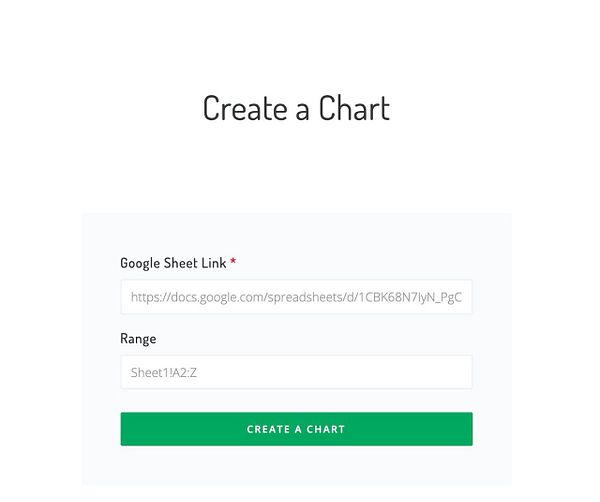Screen dimensions: 600x502
Task: Click the CREATE text on the green button
Action: click(268, 429)
